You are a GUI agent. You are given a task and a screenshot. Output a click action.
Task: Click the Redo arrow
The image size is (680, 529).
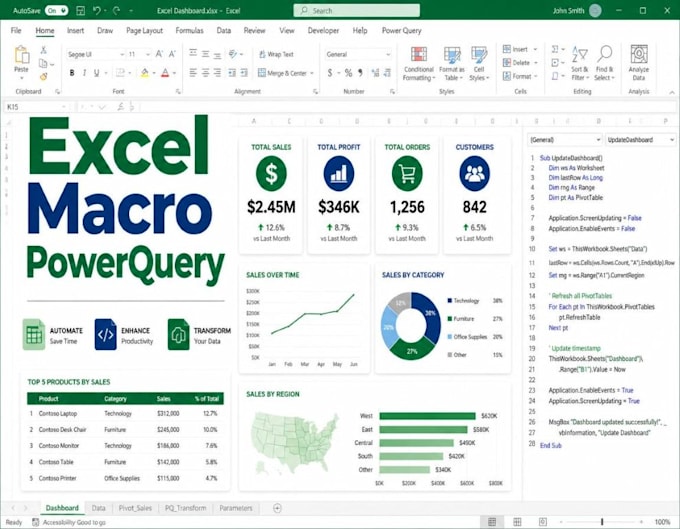click(116, 10)
